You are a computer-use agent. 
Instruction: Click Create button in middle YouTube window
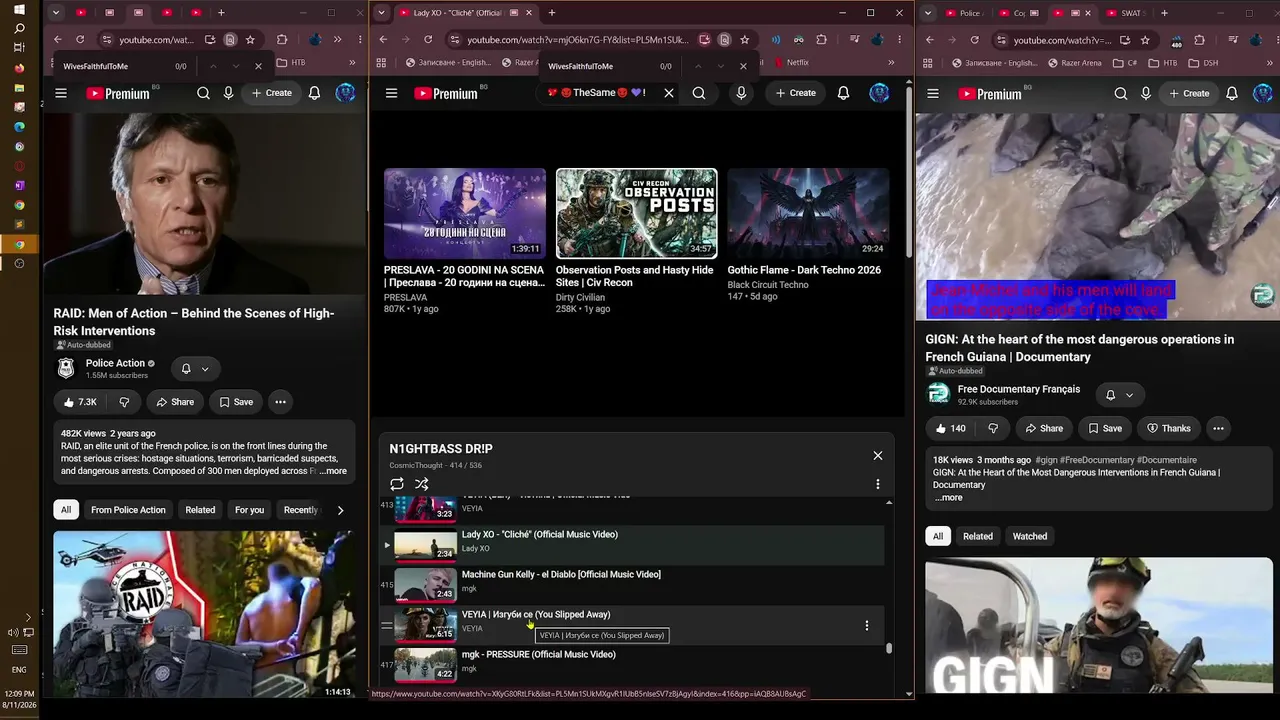pos(795,93)
